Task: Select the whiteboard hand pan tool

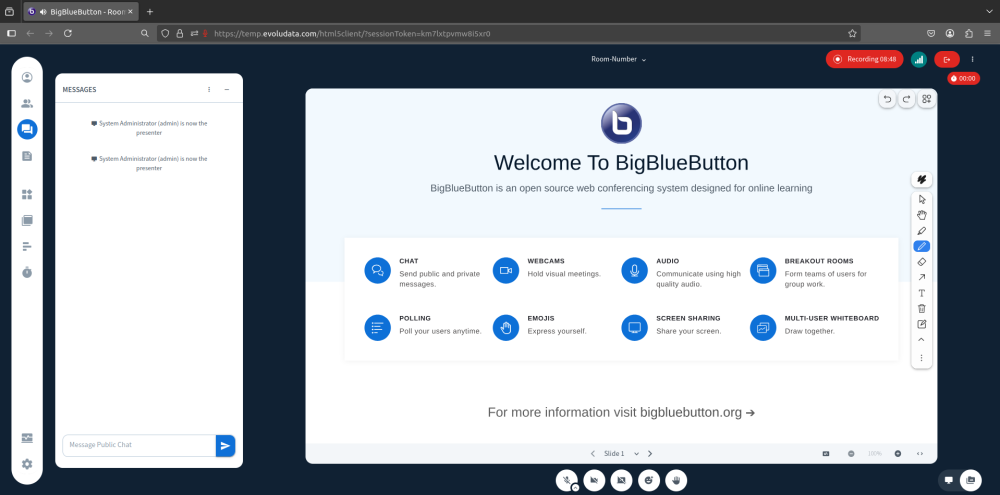Action: [922, 215]
